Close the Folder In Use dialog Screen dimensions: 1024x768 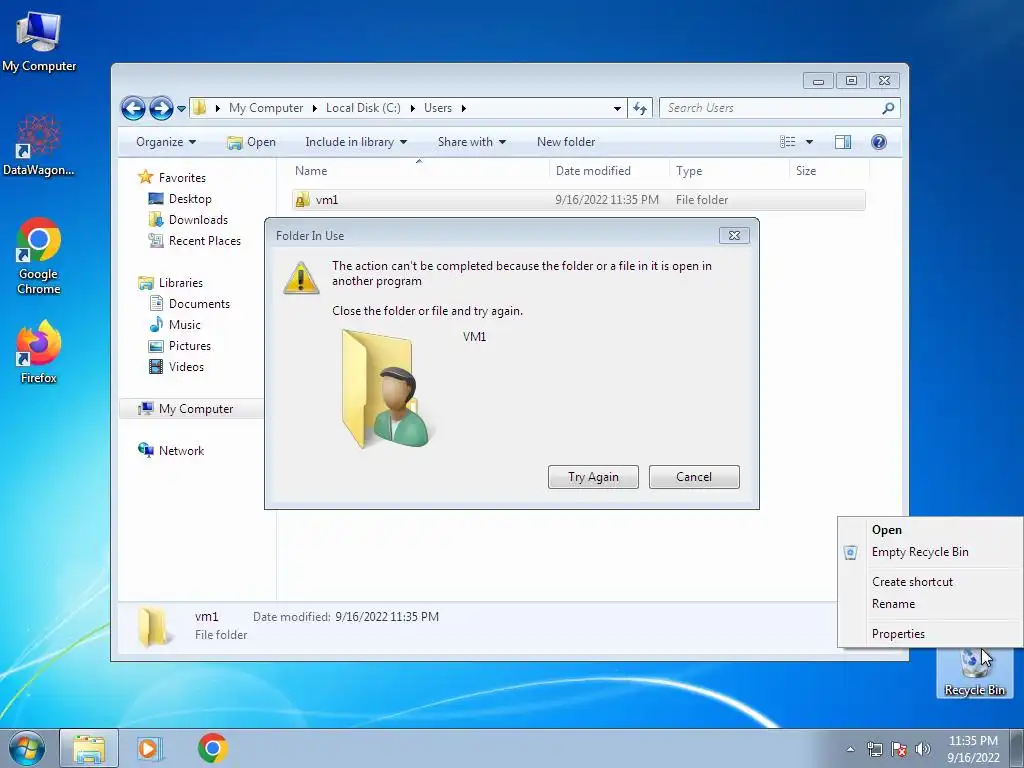734,236
